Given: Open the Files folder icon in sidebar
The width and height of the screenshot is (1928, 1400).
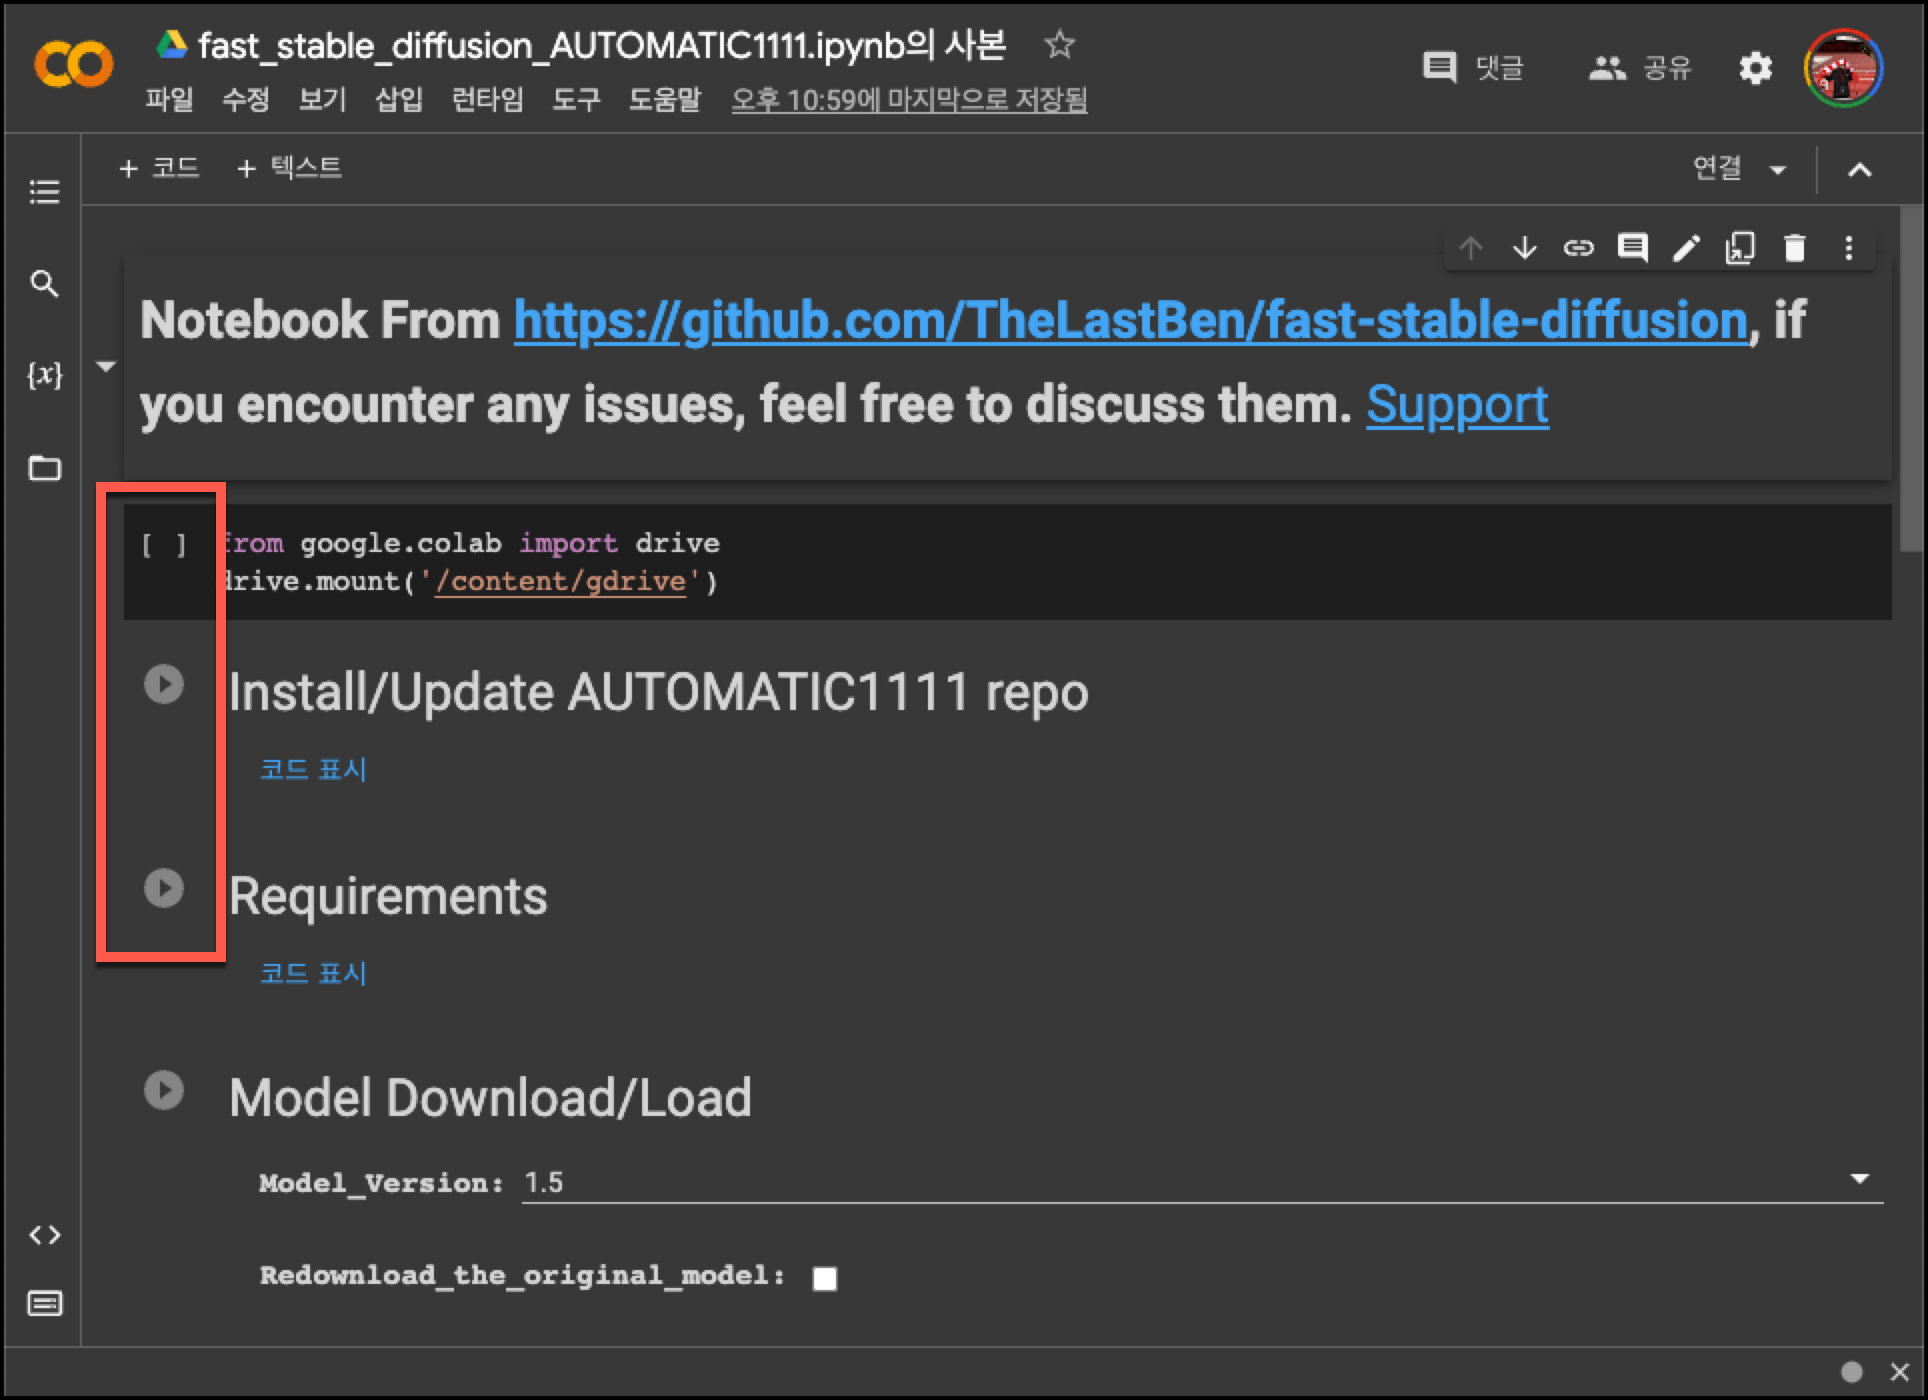Looking at the screenshot, I should pos(44,468).
